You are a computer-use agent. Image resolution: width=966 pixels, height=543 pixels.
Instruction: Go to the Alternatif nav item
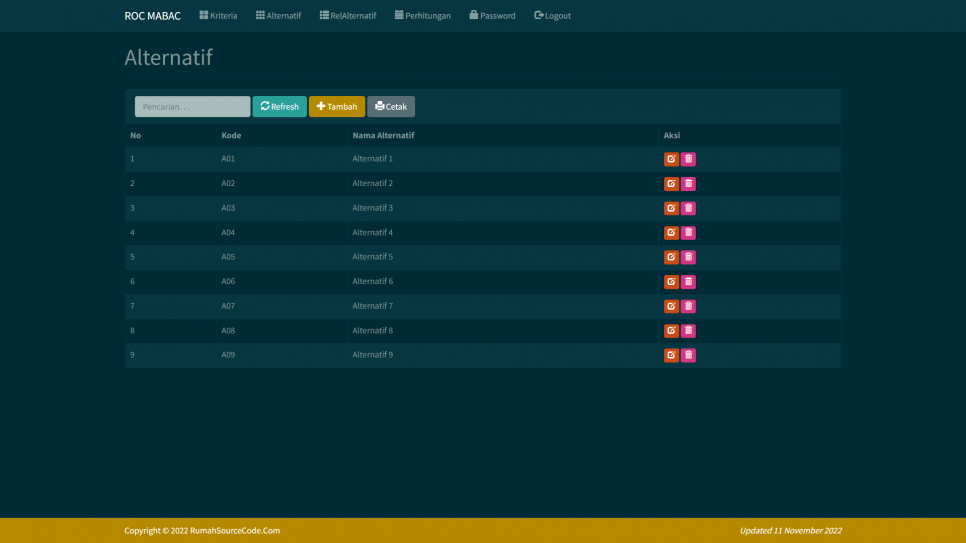click(x=278, y=15)
